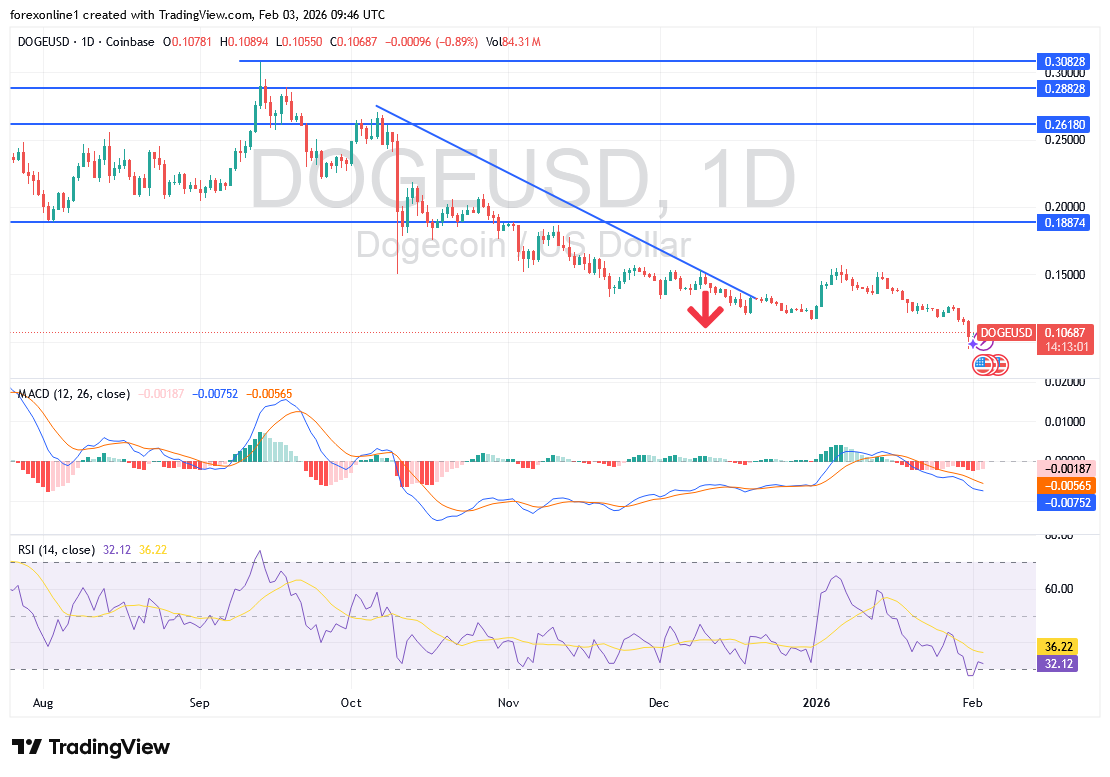Click the orange MACD signal label -0.00565
The image size is (1110, 777).
[1064, 485]
